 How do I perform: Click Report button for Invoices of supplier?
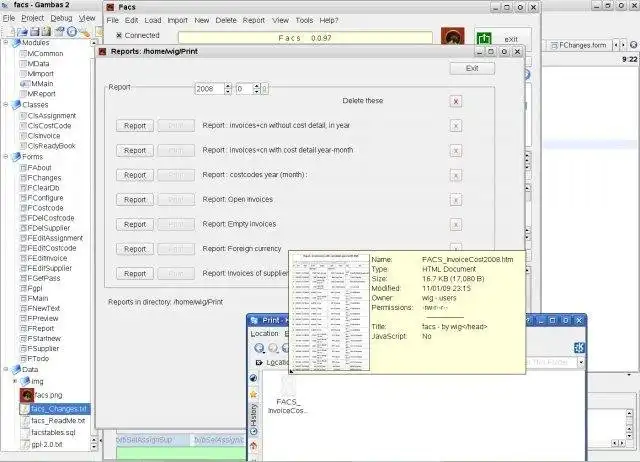[135, 273]
